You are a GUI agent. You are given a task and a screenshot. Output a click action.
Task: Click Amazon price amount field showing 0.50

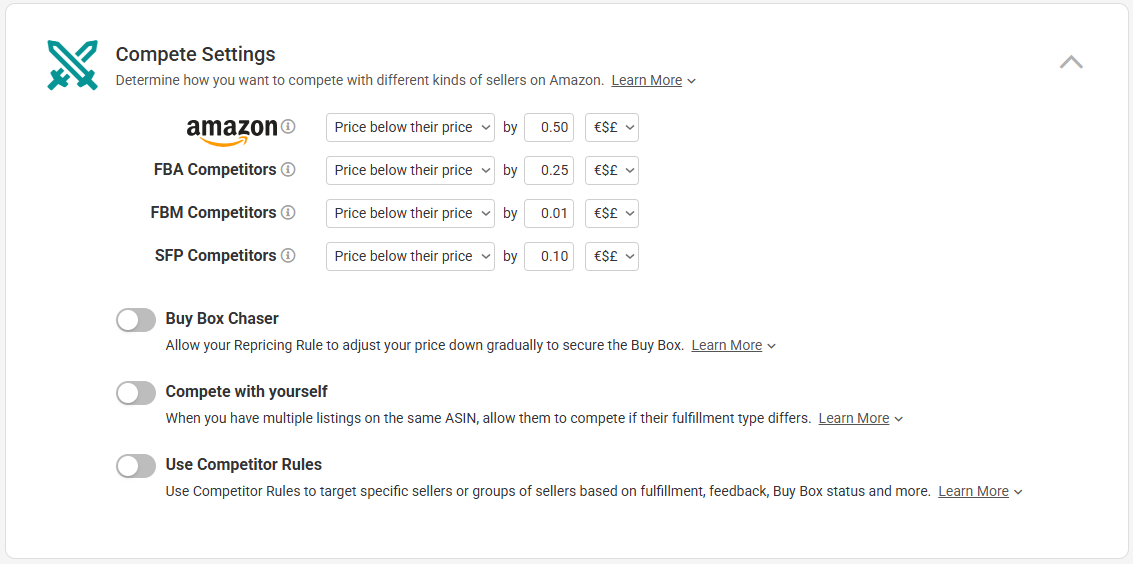click(549, 127)
